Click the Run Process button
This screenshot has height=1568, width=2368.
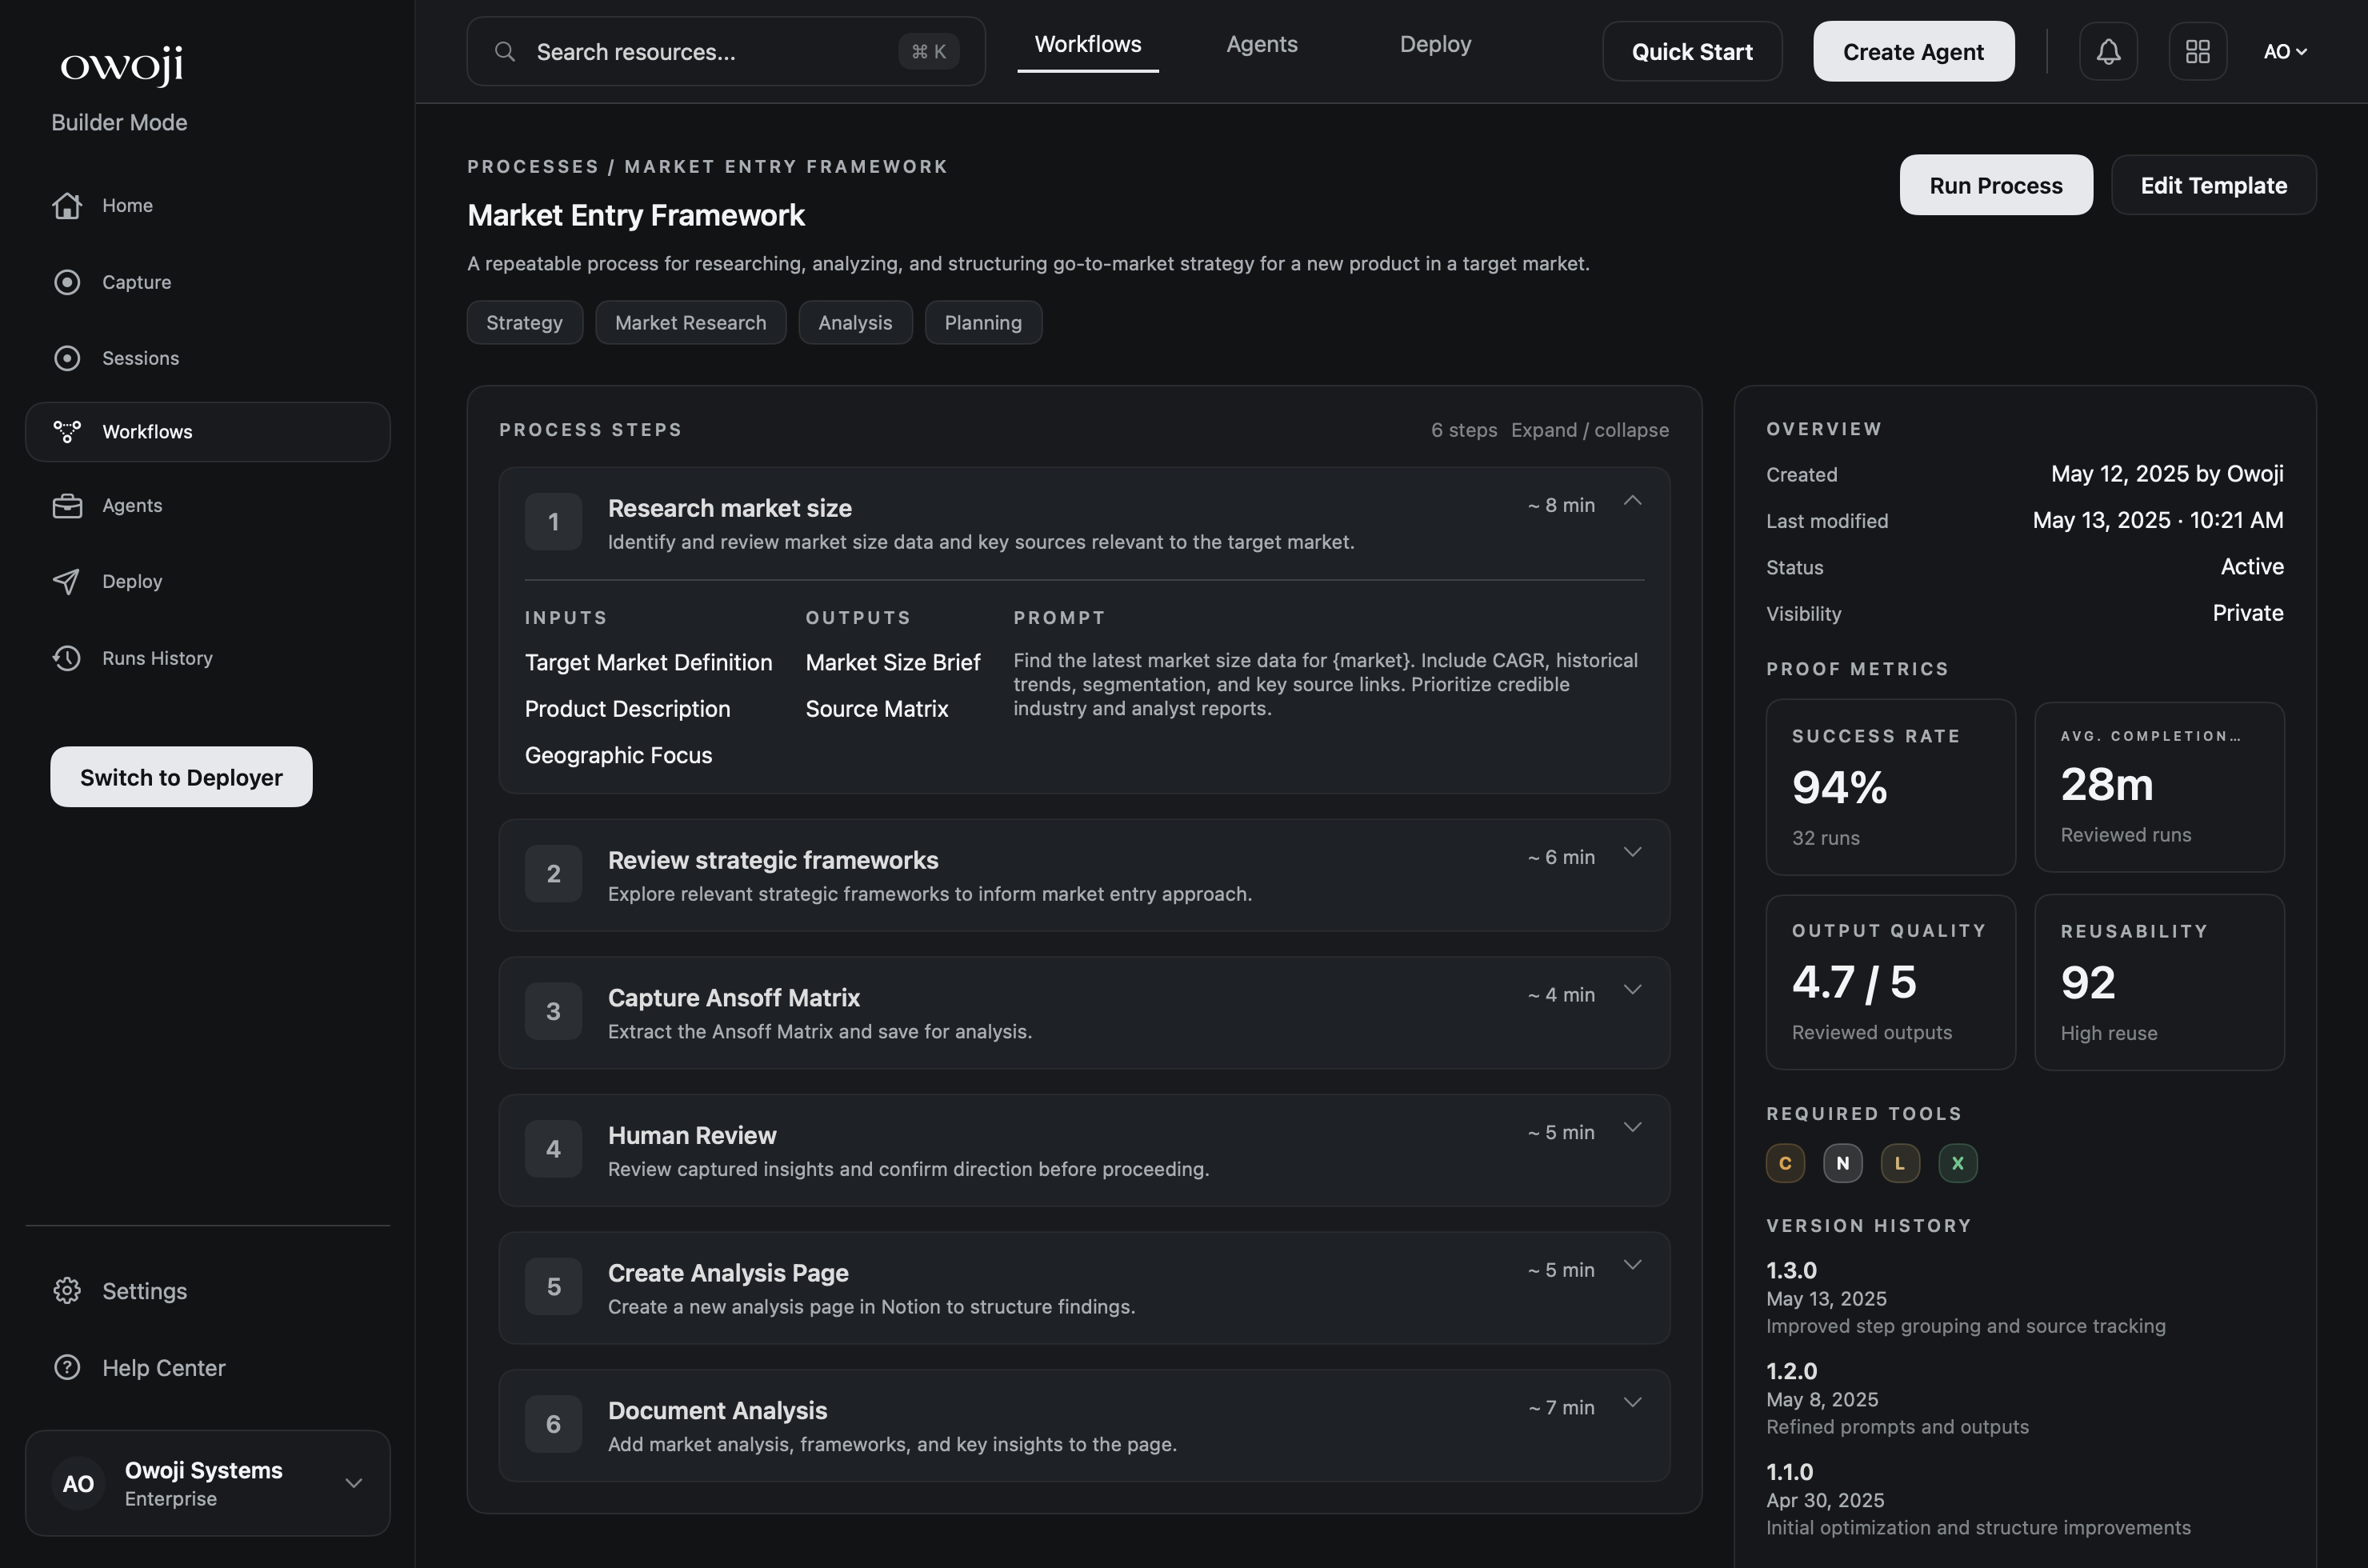point(1995,185)
